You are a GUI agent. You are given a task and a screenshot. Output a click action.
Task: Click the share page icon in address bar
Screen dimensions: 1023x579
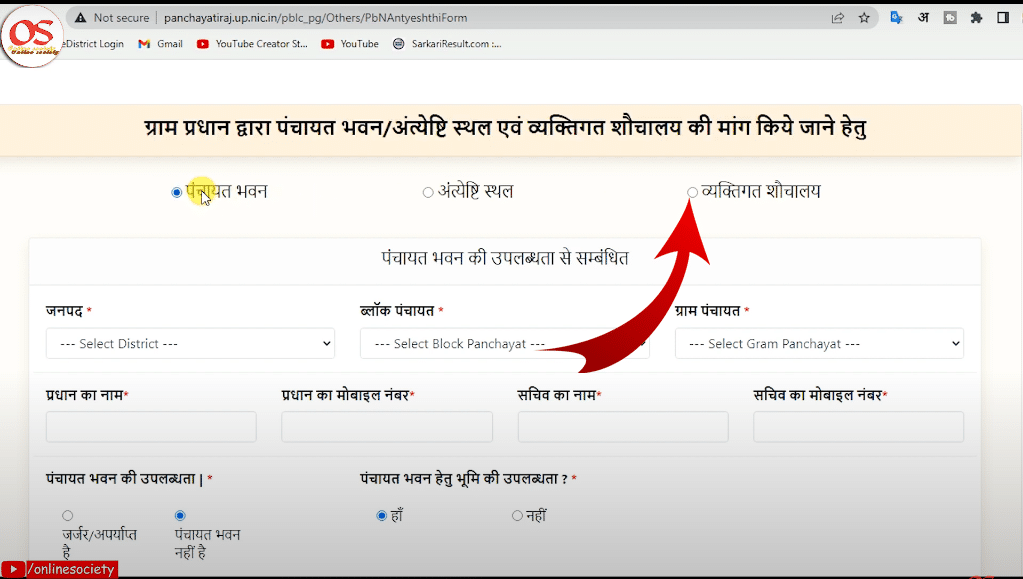(838, 18)
